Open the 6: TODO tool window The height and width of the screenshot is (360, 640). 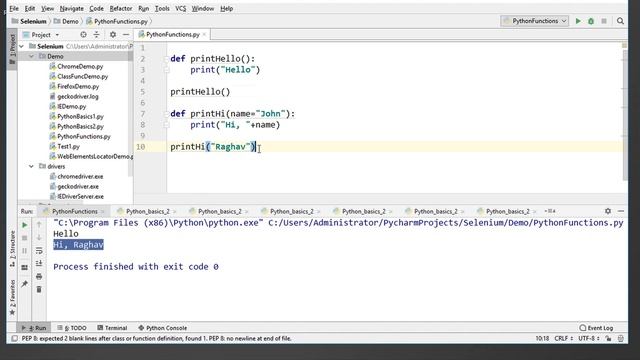pyautogui.click(x=72, y=328)
